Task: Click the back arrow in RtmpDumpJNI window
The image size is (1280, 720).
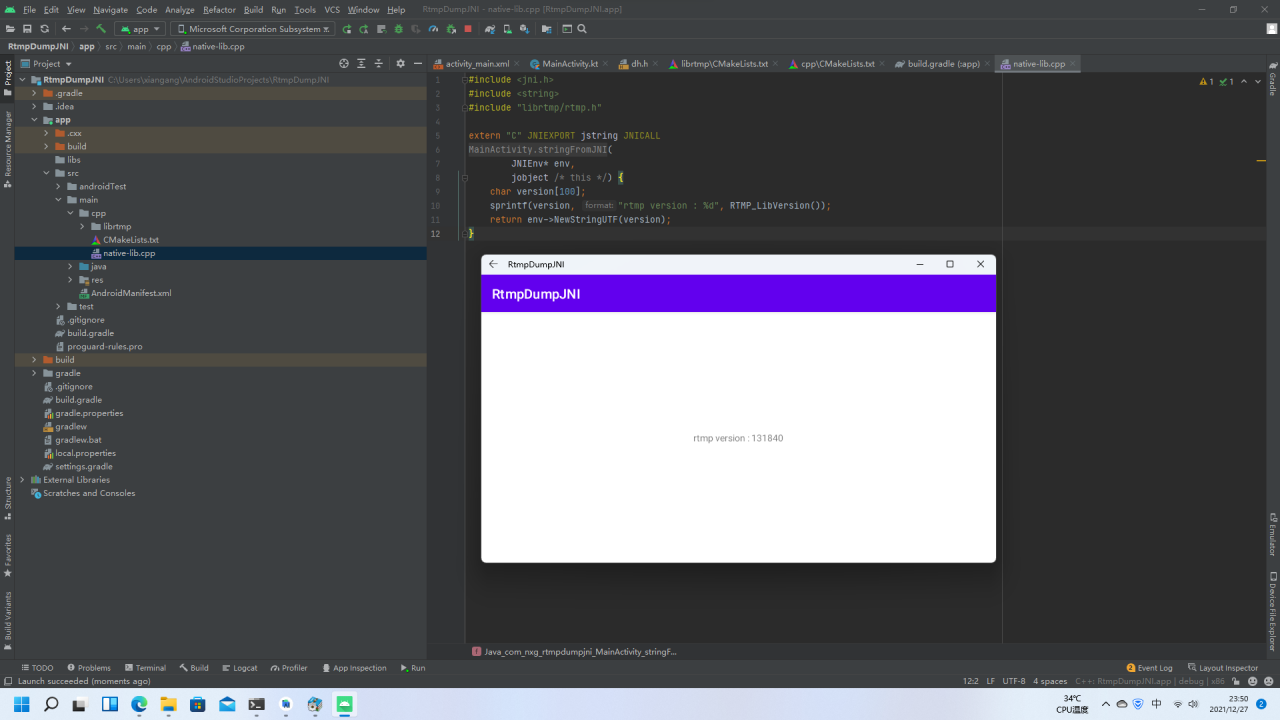Action: pyautogui.click(x=493, y=264)
